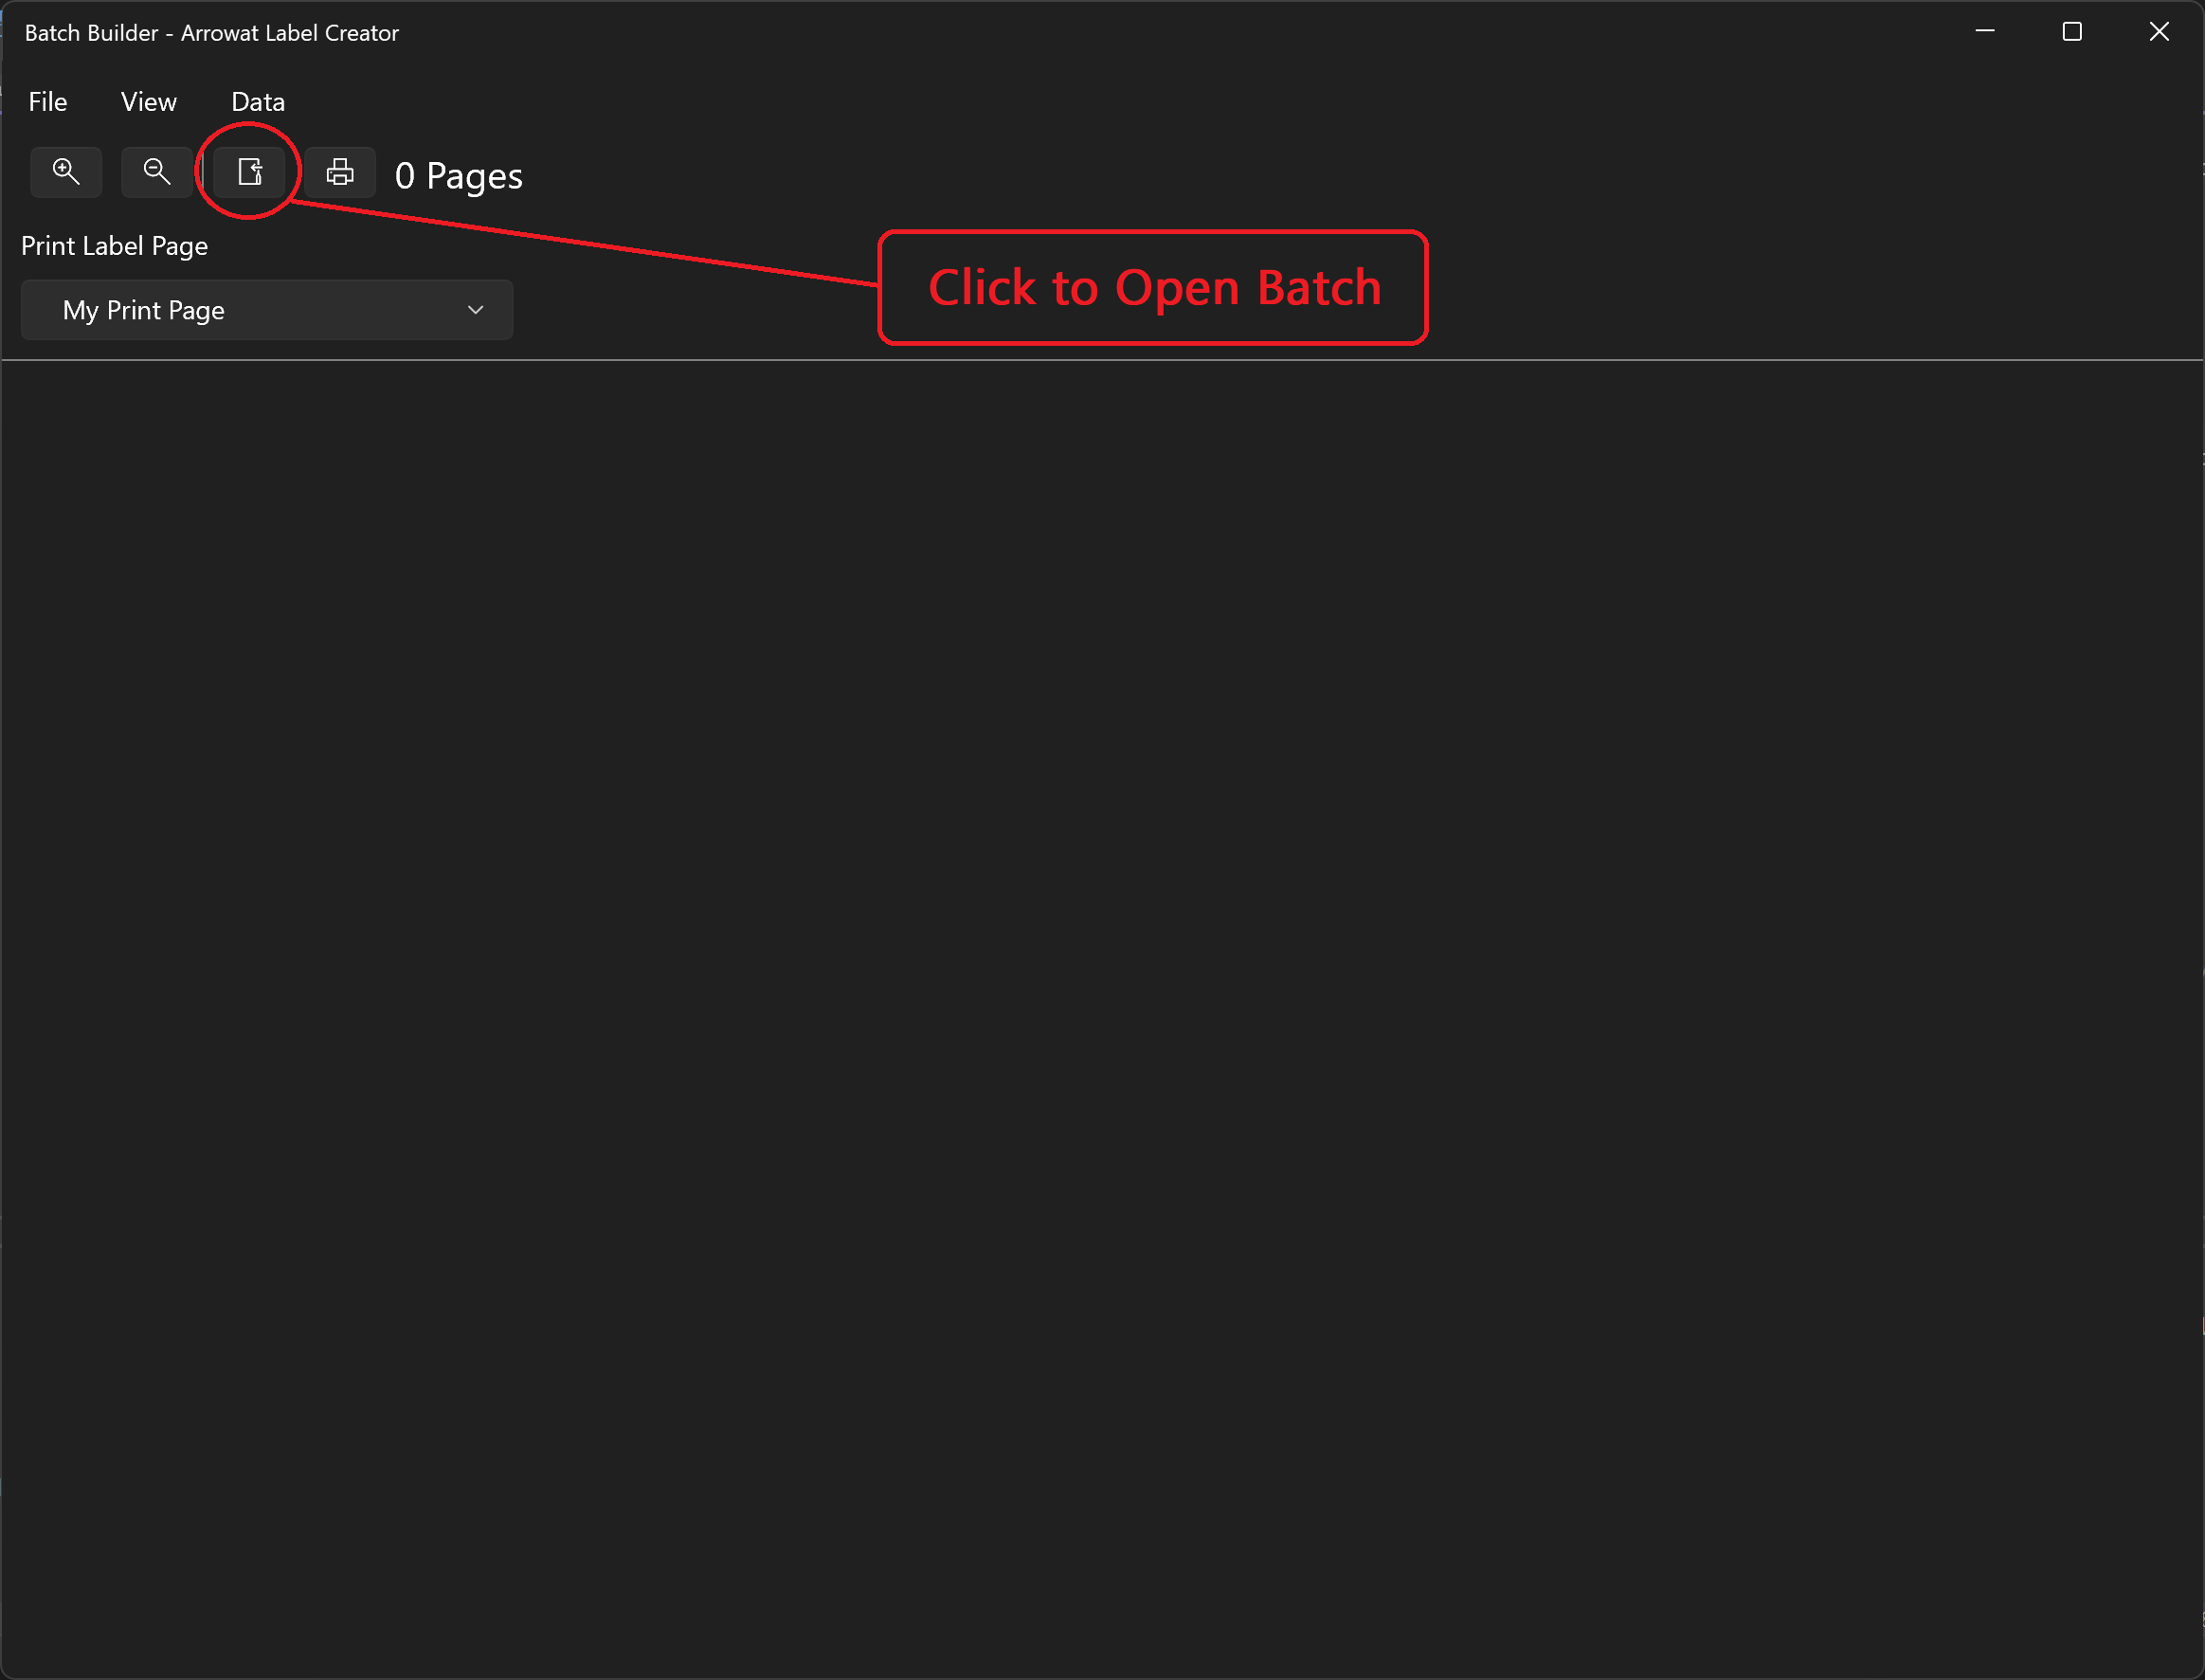Image resolution: width=2205 pixels, height=1680 pixels.
Task: Open batch file using toolbar button
Action: coord(248,172)
